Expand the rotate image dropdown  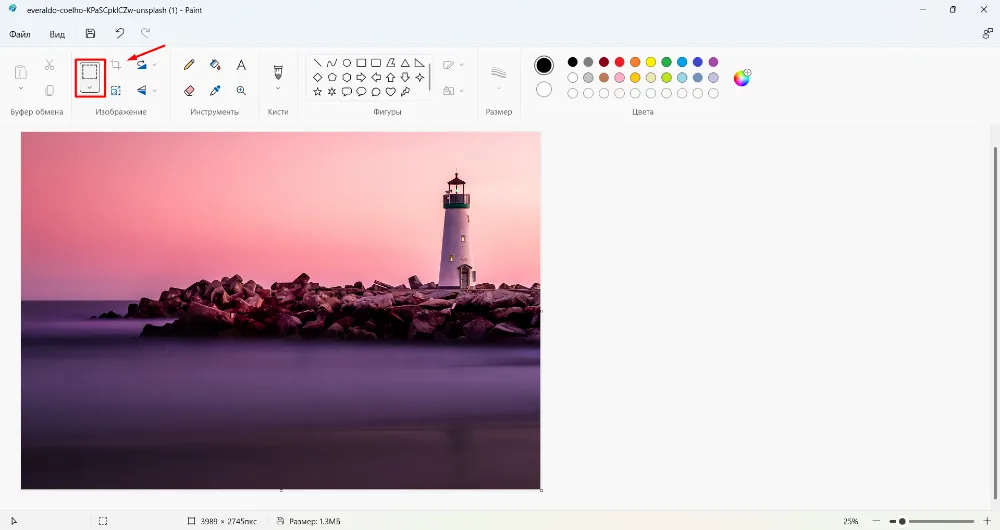tap(154, 65)
